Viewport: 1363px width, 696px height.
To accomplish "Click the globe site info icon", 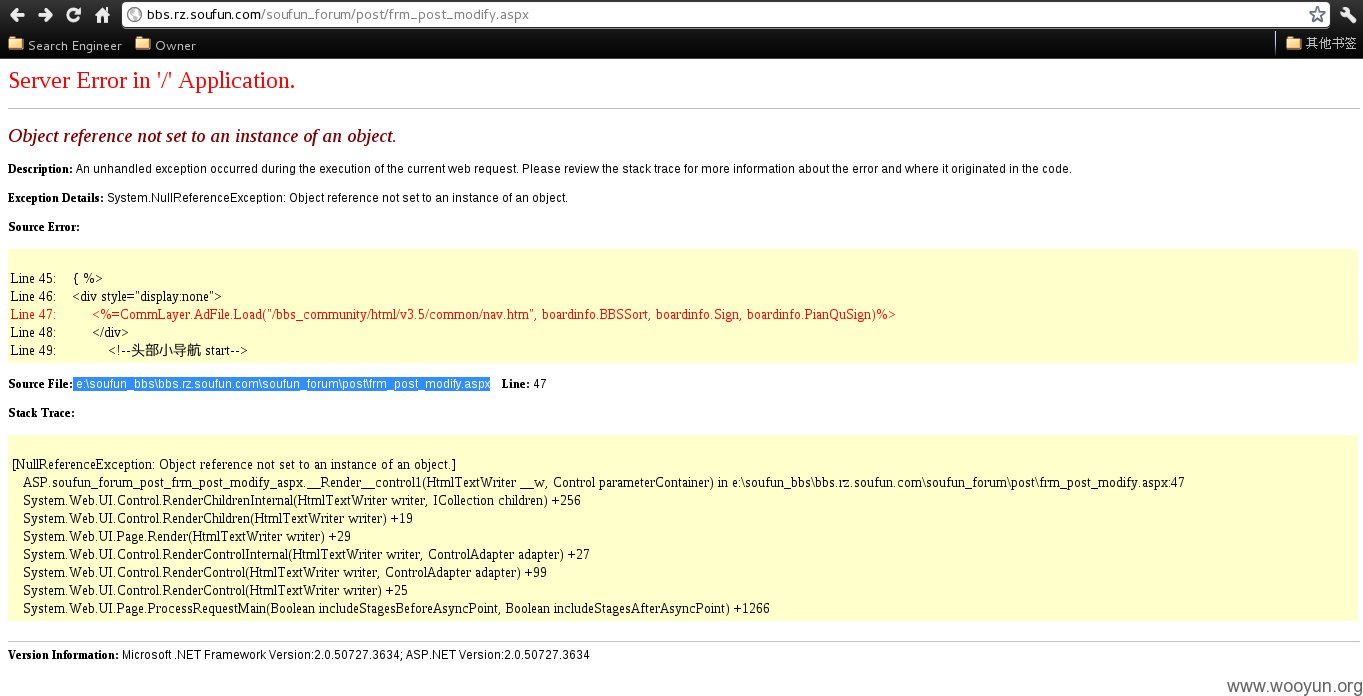I will [135, 15].
